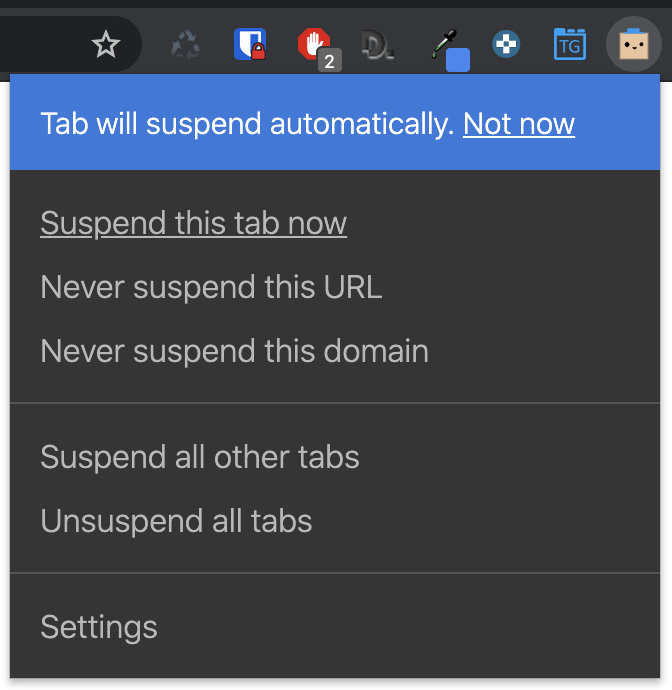
Task: Click the greyed-out recycle arrows extension icon
Action: point(186,45)
